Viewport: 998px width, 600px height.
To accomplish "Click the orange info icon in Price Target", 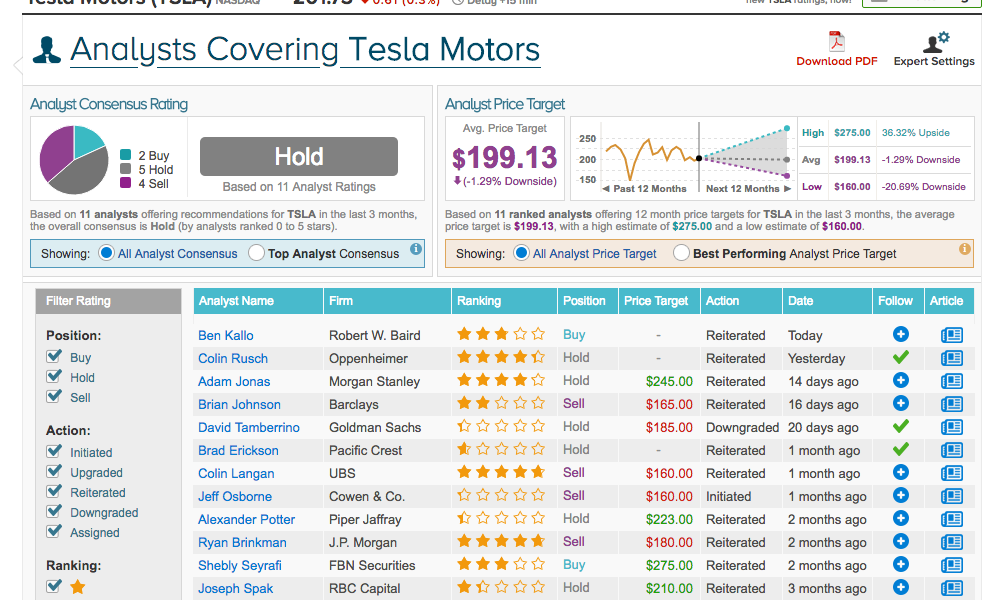I will [965, 249].
